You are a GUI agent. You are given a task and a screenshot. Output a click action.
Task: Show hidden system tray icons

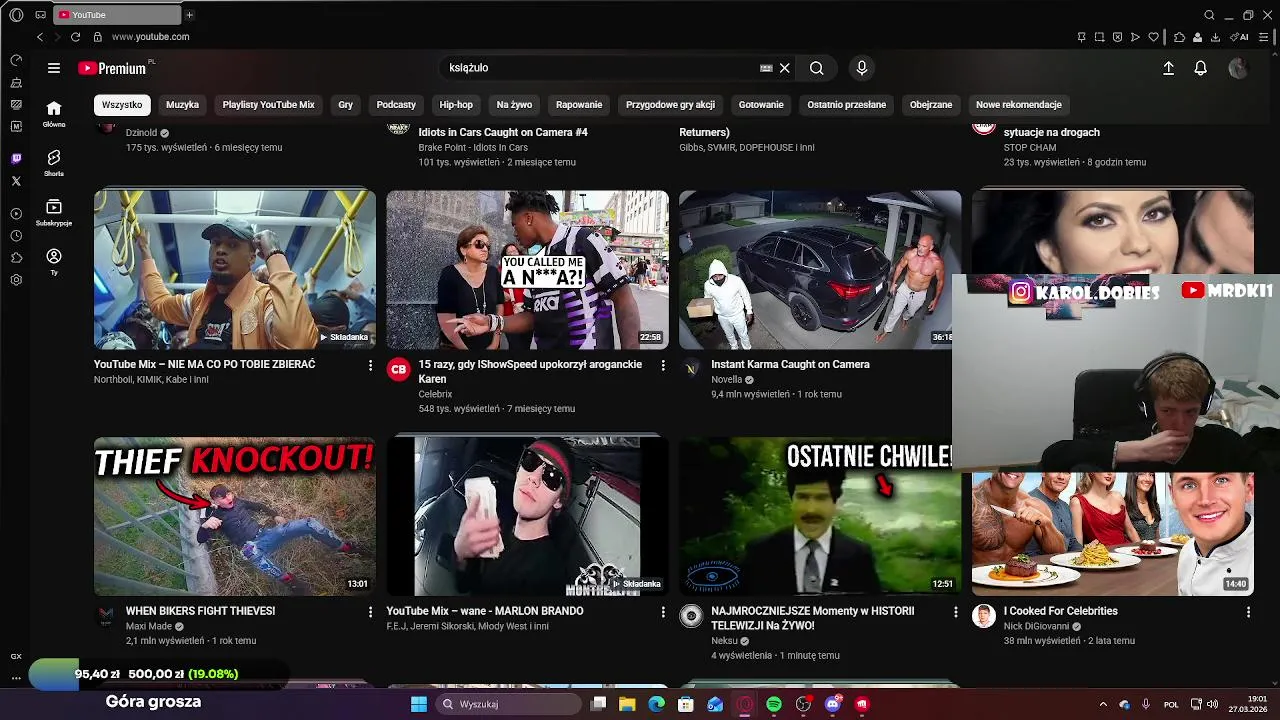pos(1103,704)
